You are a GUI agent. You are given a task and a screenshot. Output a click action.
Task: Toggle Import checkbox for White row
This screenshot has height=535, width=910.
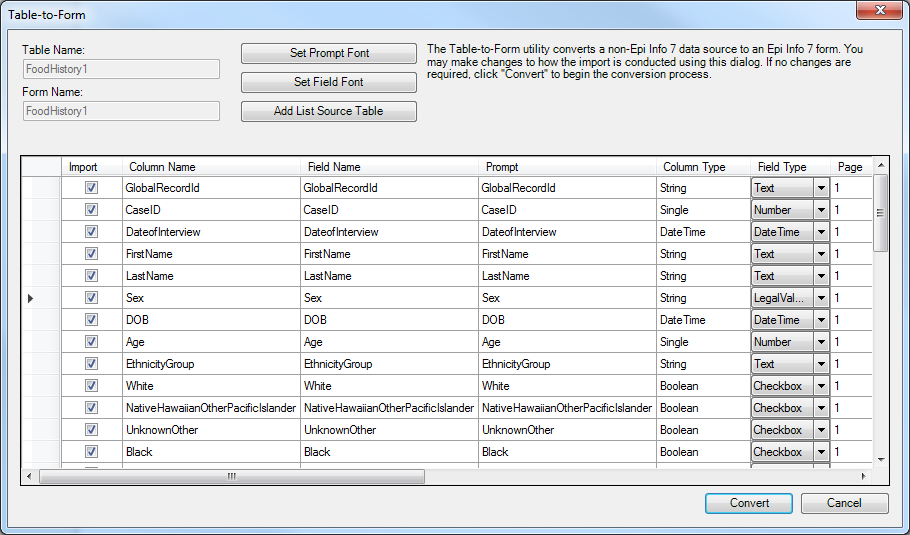tap(91, 386)
